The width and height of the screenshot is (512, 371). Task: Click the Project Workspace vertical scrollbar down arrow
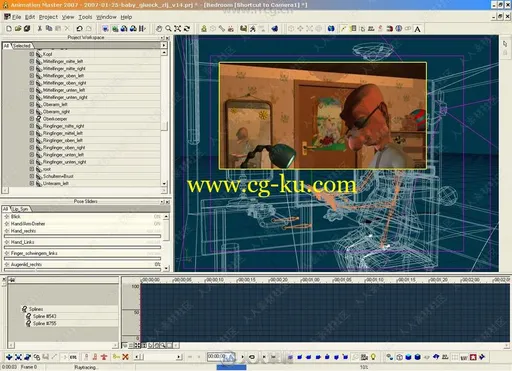164,184
